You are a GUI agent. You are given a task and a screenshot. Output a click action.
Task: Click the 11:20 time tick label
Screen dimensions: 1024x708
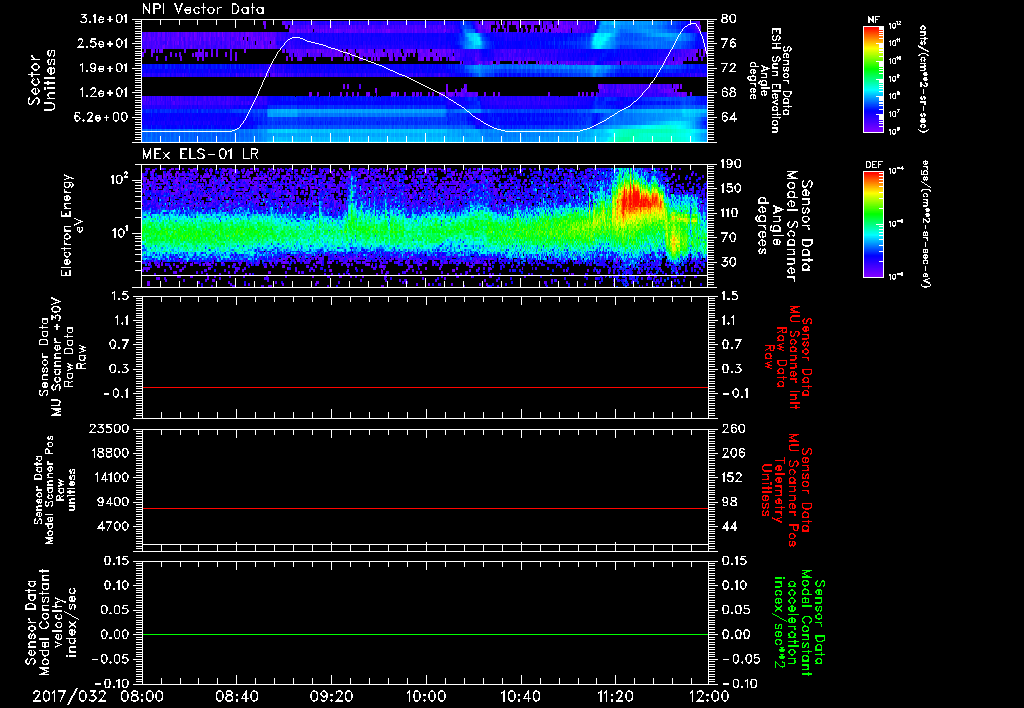coord(615,697)
